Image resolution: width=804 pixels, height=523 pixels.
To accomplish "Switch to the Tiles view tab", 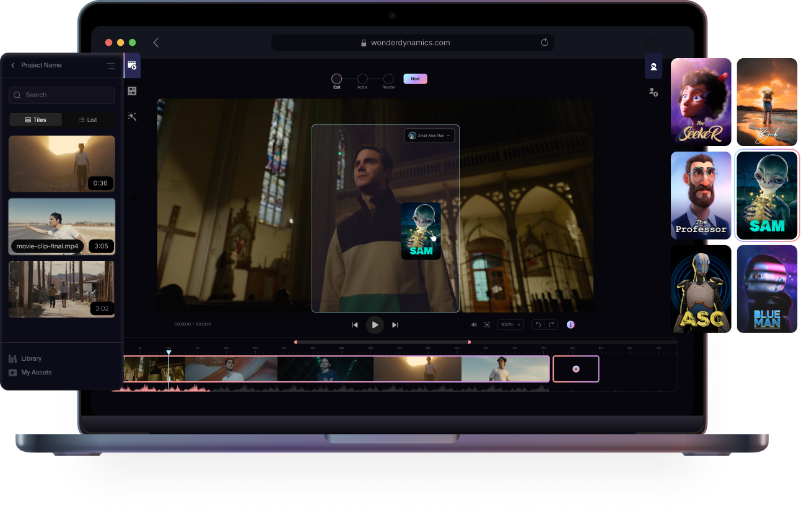I will tap(36, 119).
